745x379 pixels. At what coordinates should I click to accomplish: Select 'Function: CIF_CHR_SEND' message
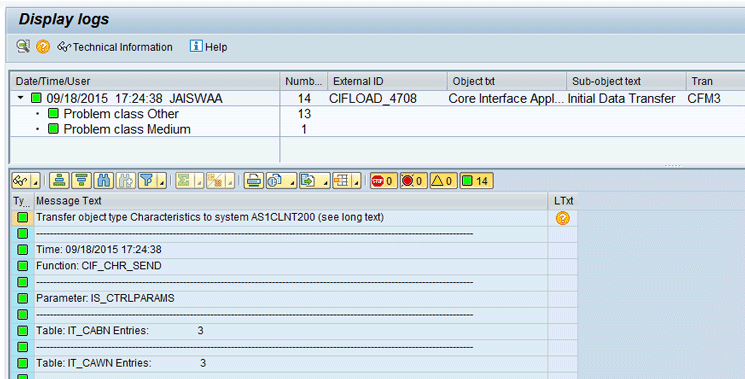[x=99, y=266]
